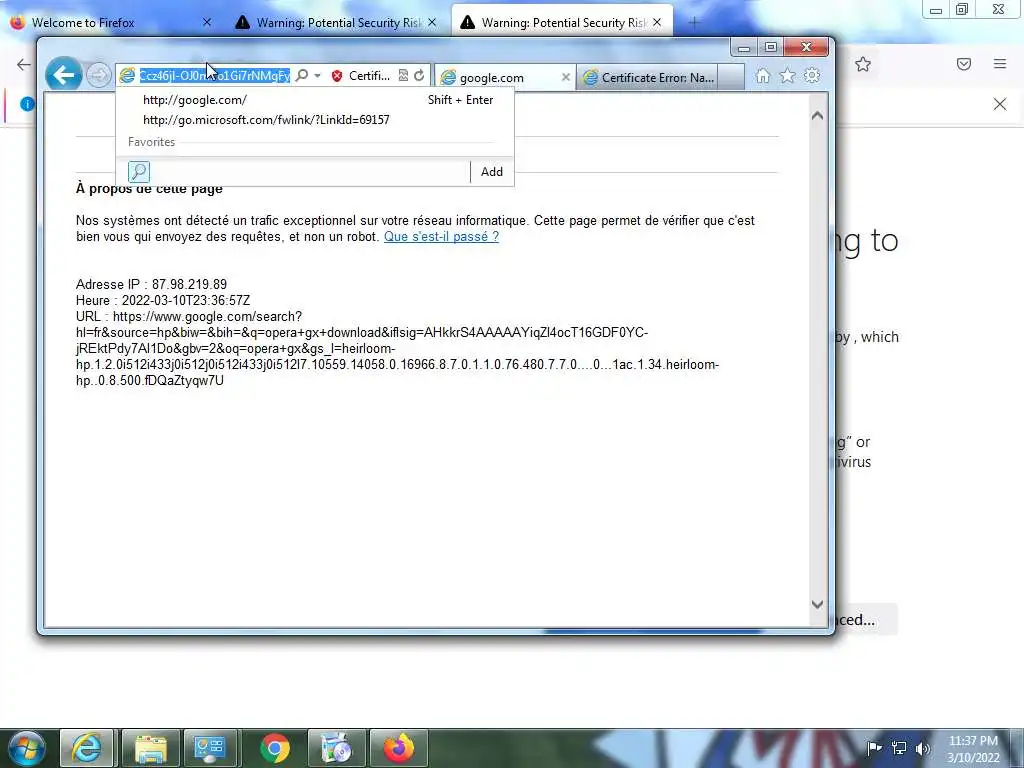
Task: Maximize the Internet Explorer window
Action: 771,48
